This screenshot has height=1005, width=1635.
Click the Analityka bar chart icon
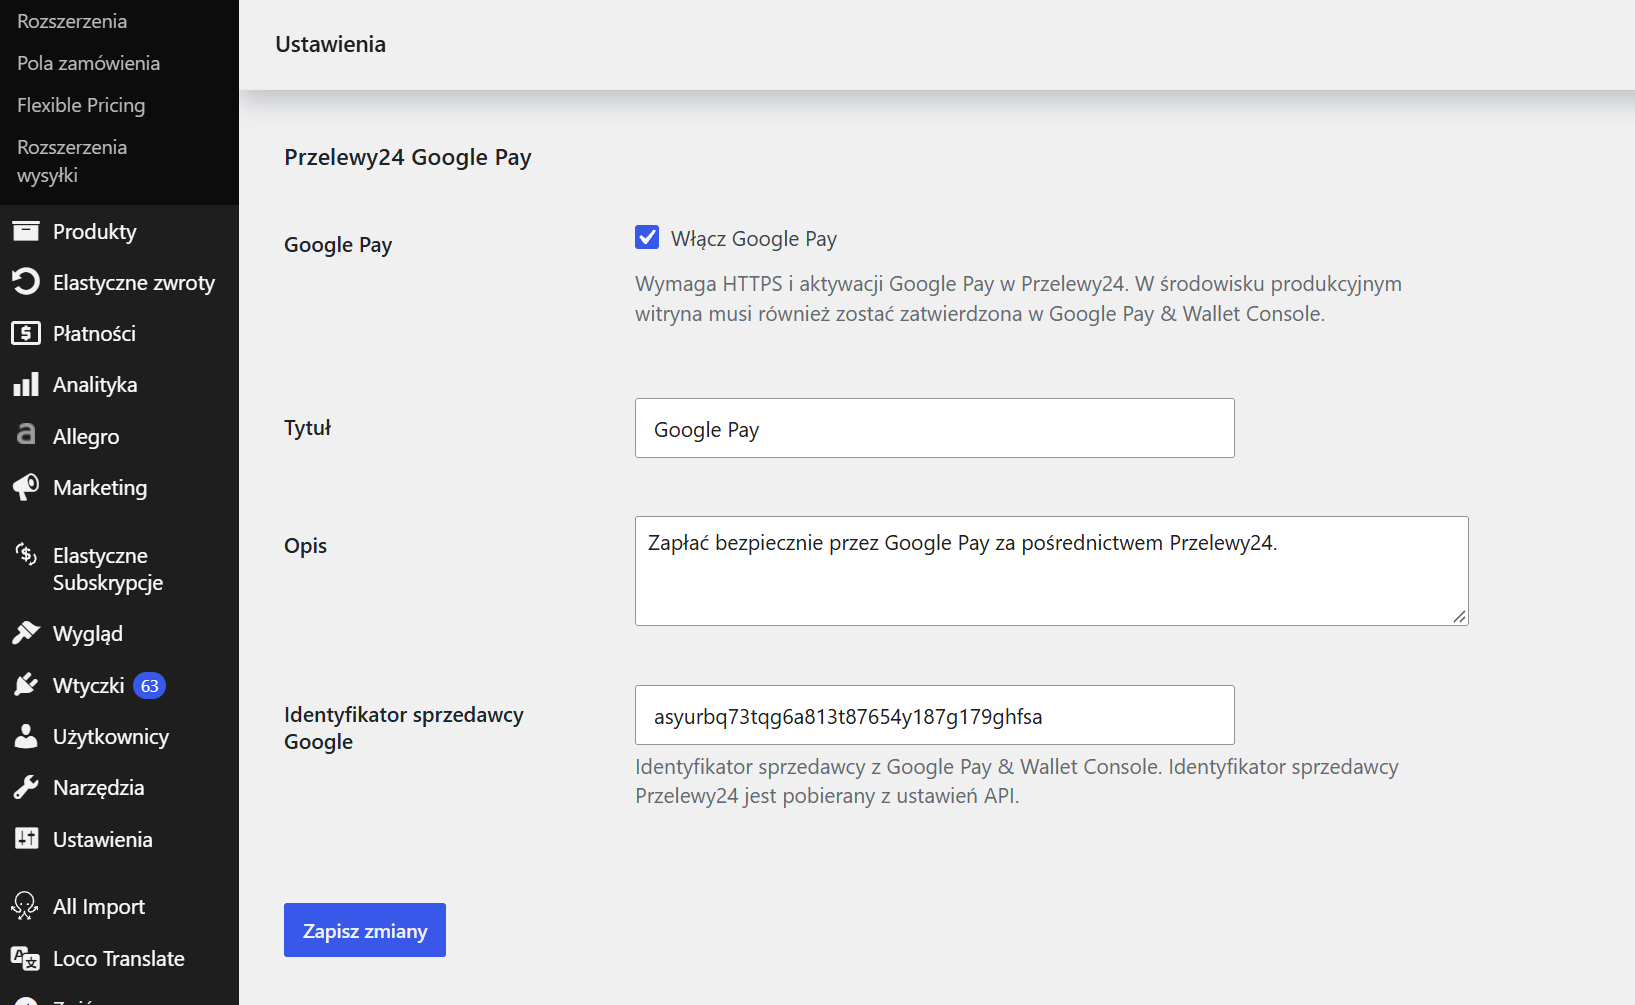pyautogui.click(x=26, y=384)
